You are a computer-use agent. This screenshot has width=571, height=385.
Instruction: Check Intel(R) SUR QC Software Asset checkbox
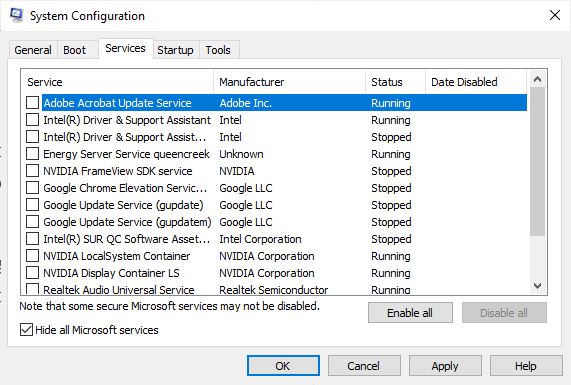point(32,239)
